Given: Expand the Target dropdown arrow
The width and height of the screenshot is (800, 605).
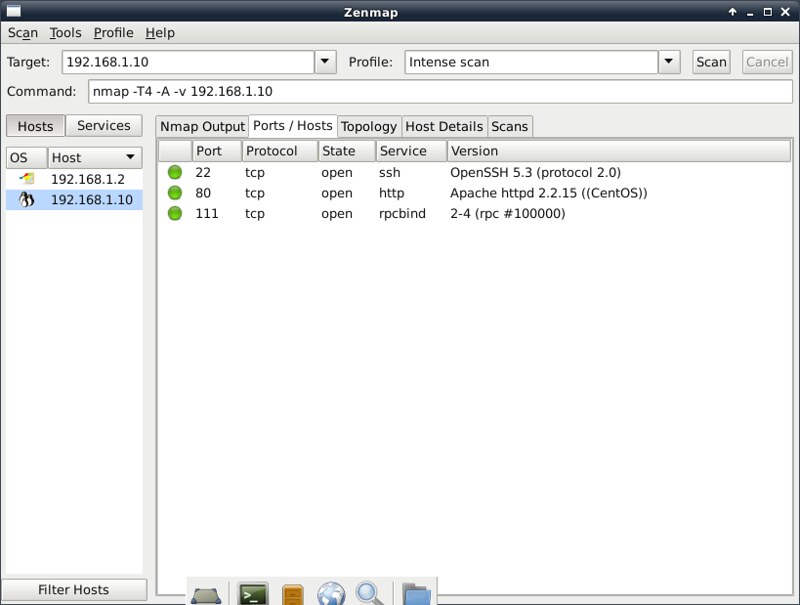Looking at the screenshot, I should point(325,62).
